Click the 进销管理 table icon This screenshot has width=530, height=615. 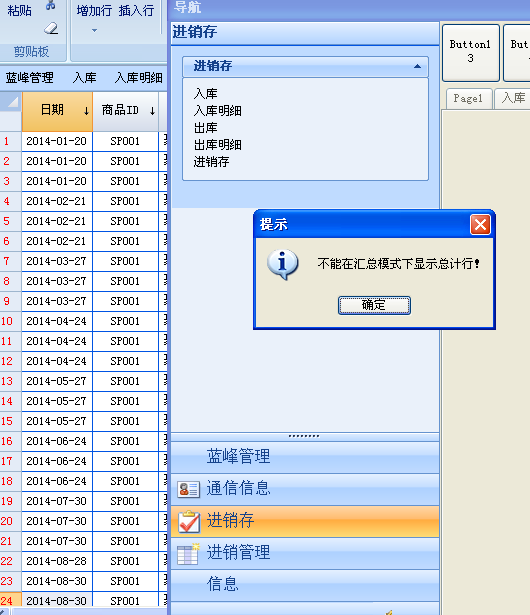point(188,554)
